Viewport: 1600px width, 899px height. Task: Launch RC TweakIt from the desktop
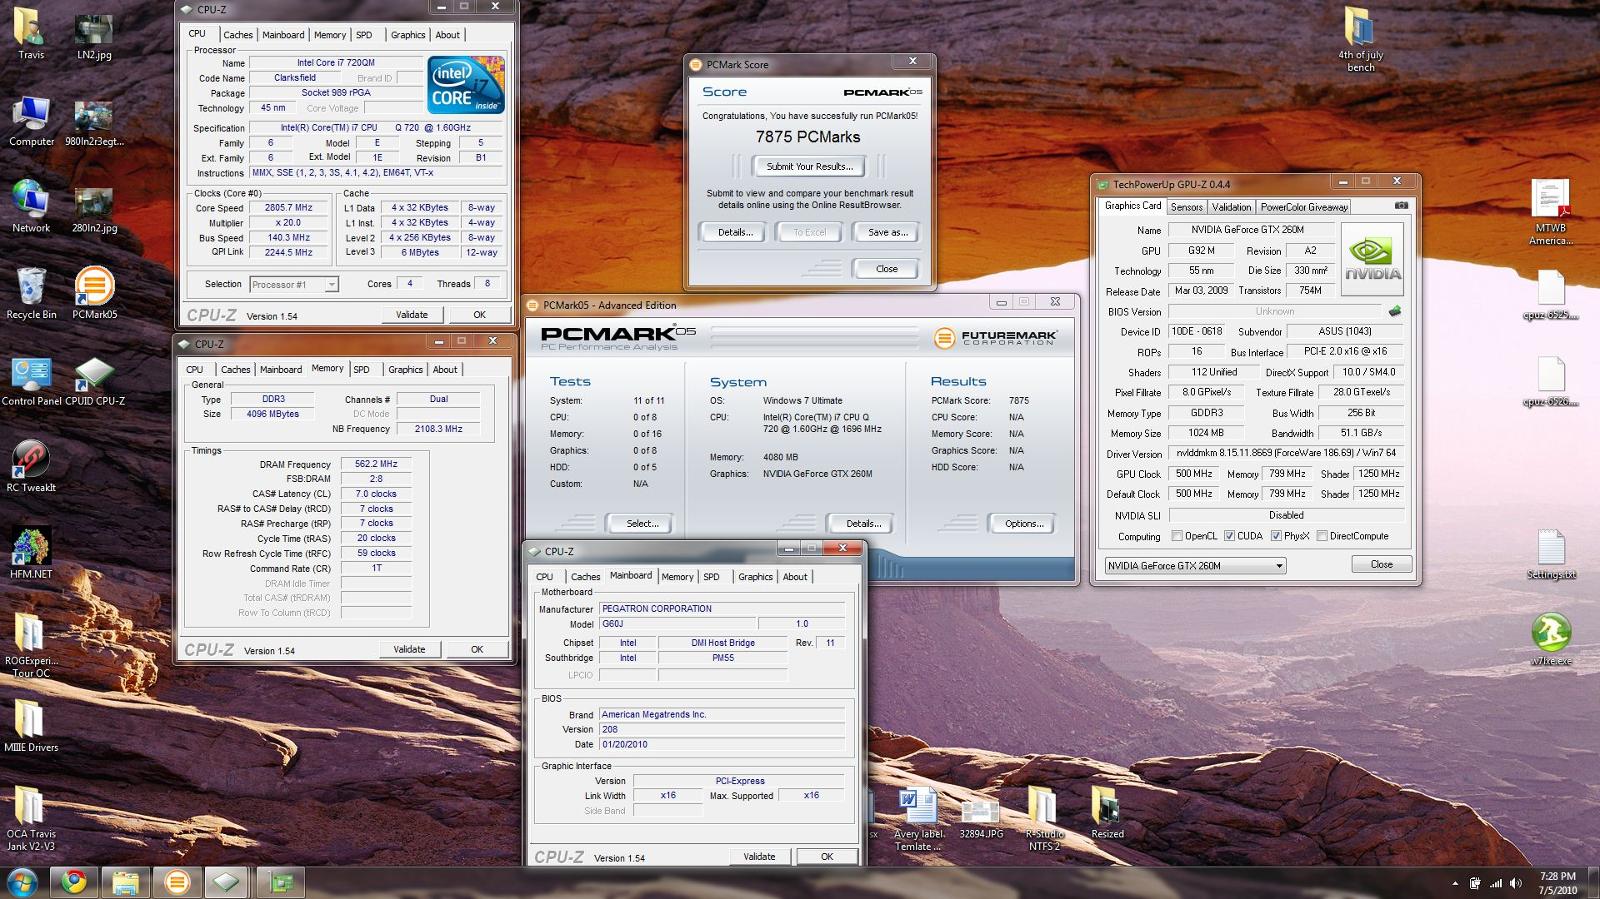coord(31,466)
